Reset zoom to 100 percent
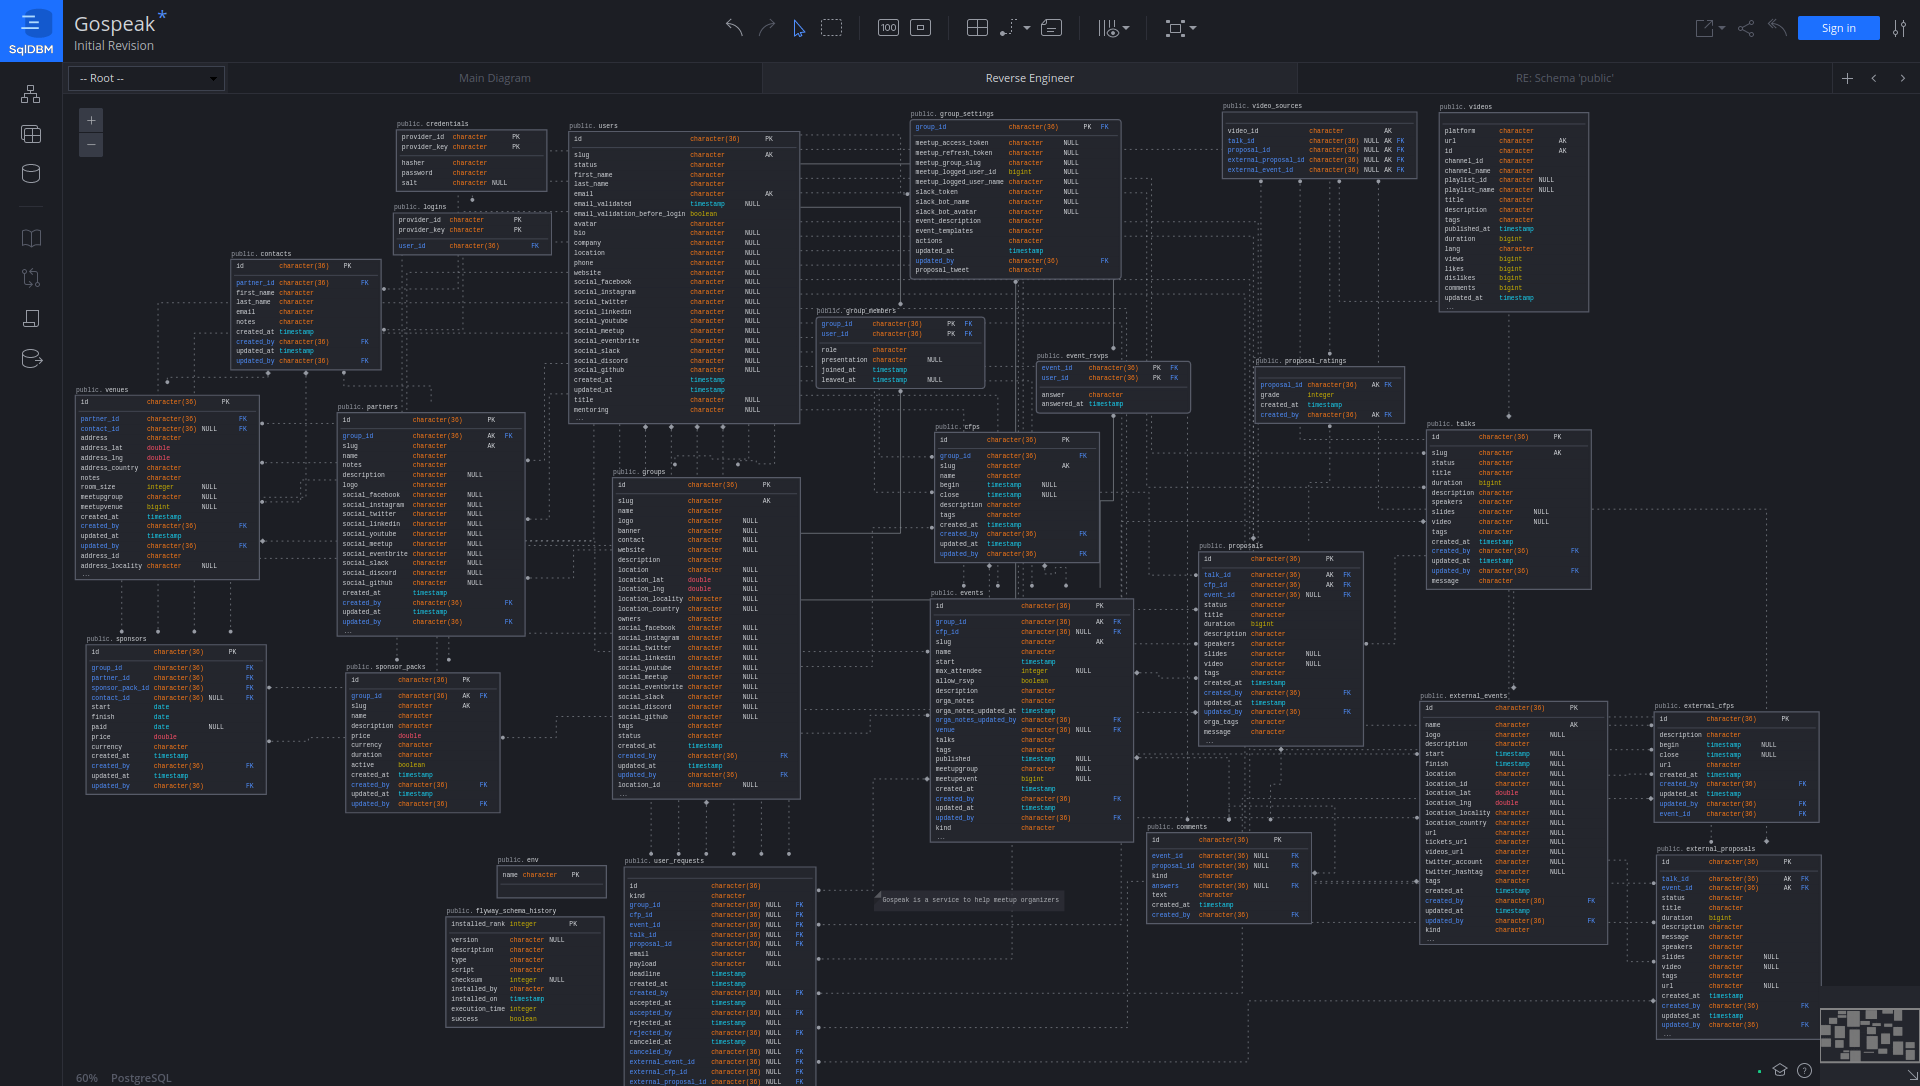This screenshot has height=1086, width=1920. (x=888, y=28)
